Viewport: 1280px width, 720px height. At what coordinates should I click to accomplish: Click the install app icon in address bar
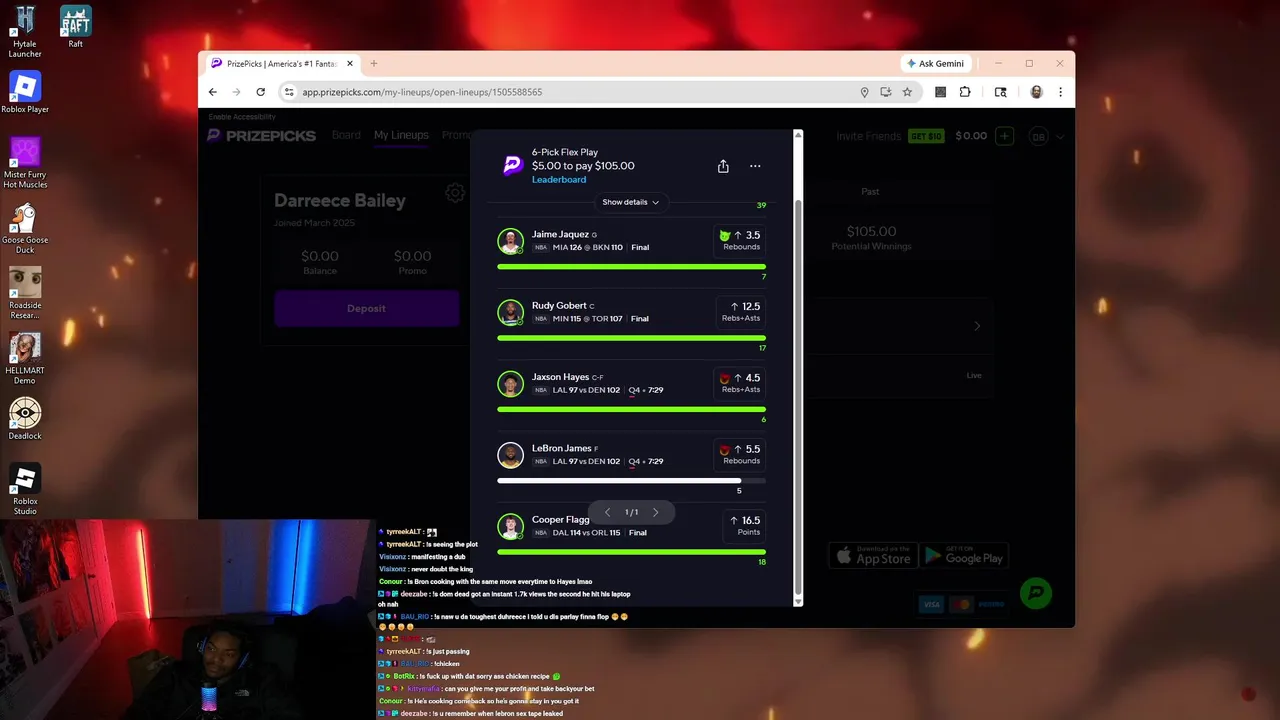point(886,92)
